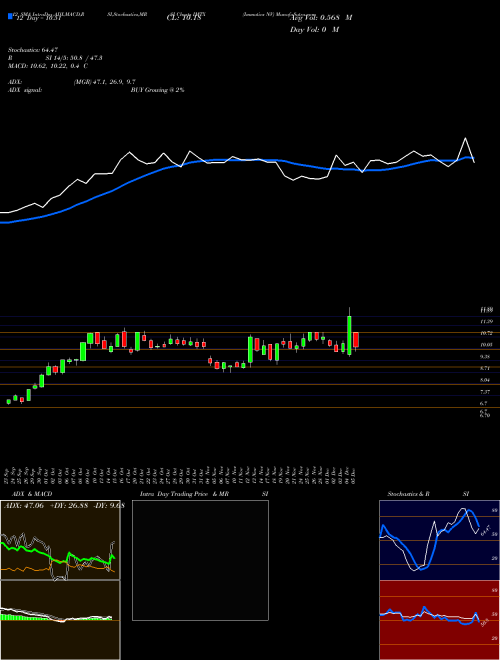This screenshot has width=500, height=660.
Task: Click the tall green candlestick with the highest wick
Action: coord(349,333)
